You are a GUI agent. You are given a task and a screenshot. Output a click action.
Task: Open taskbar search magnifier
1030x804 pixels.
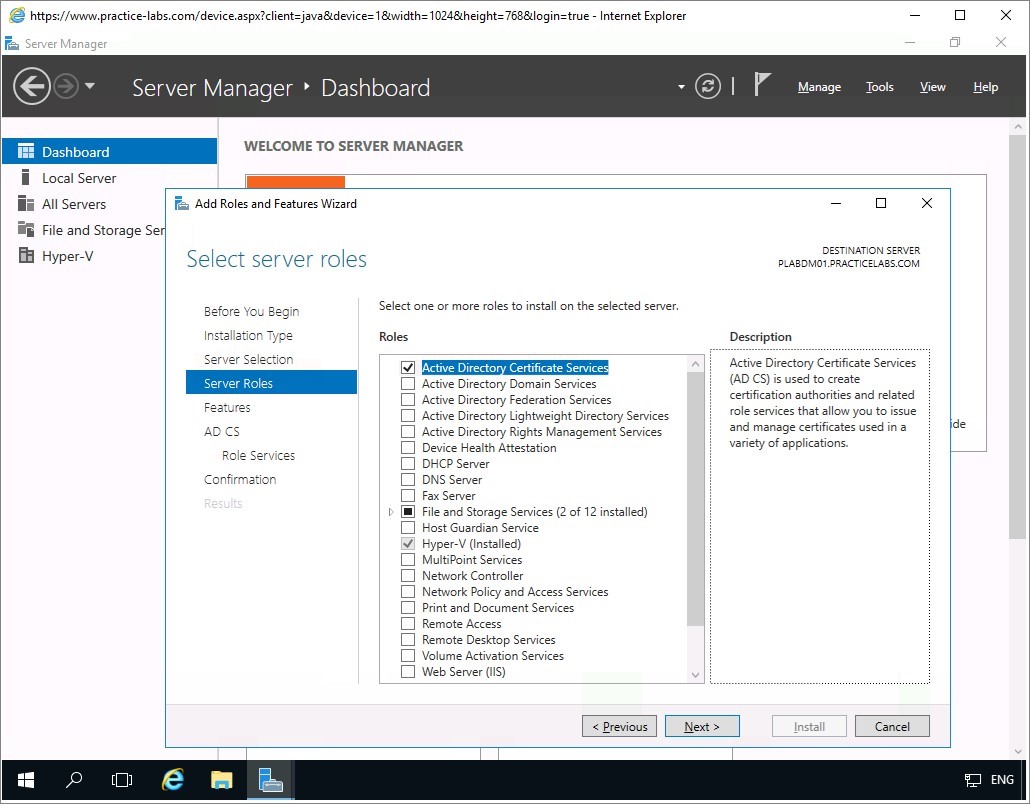pyautogui.click(x=74, y=780)
